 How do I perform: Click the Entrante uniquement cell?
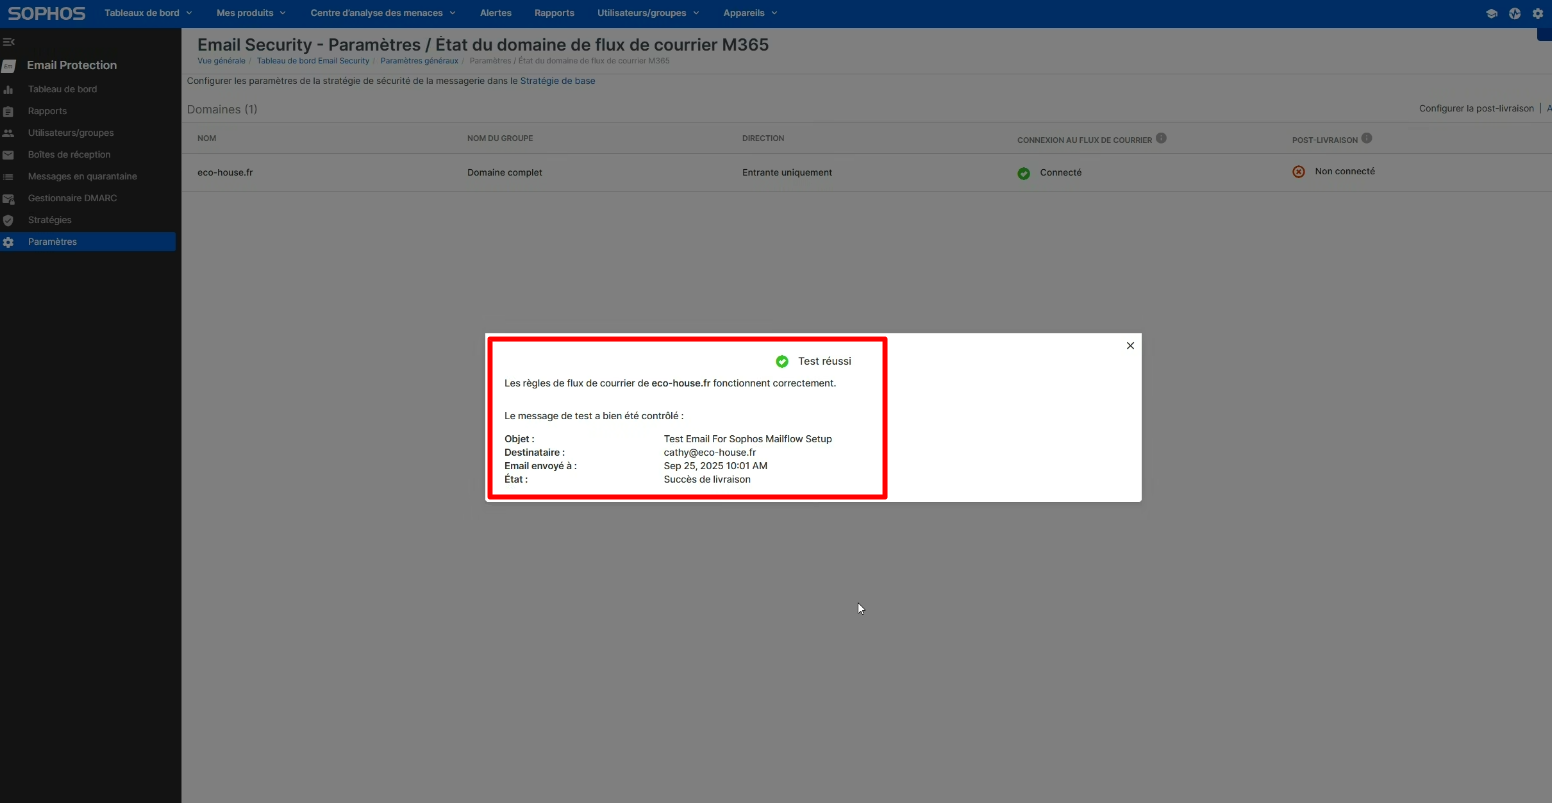pyautogui.click(x=787, y=173)
